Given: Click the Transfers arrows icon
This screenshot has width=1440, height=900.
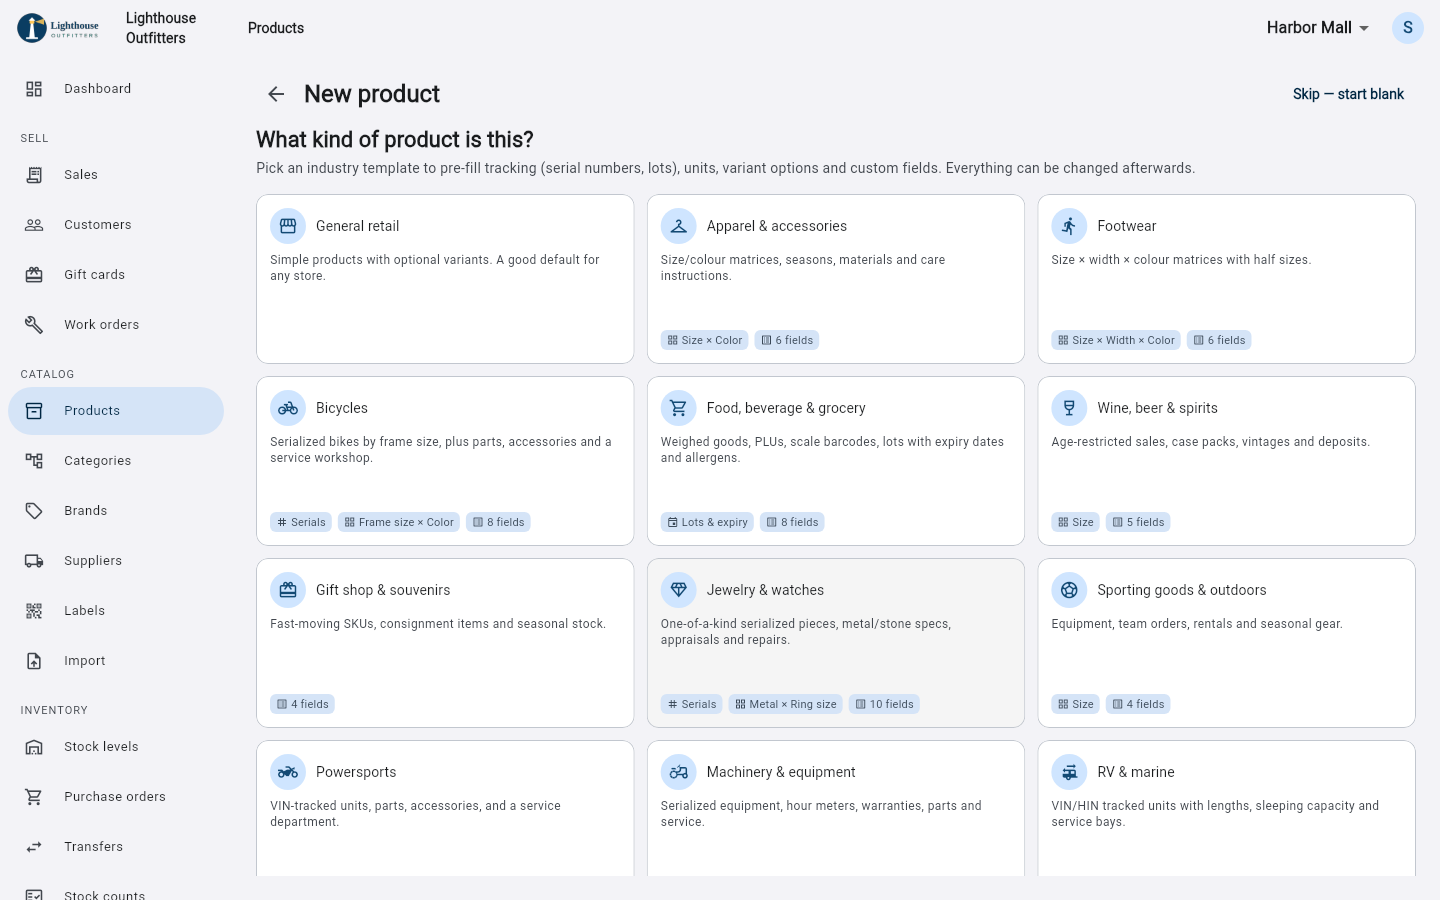Looking at the screenshot, I should click(34, 847).
